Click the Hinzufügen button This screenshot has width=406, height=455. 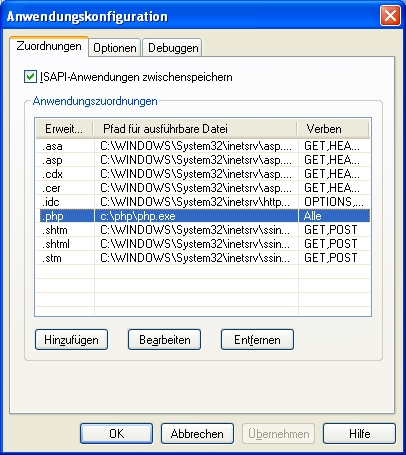click(x=71, y=340)
